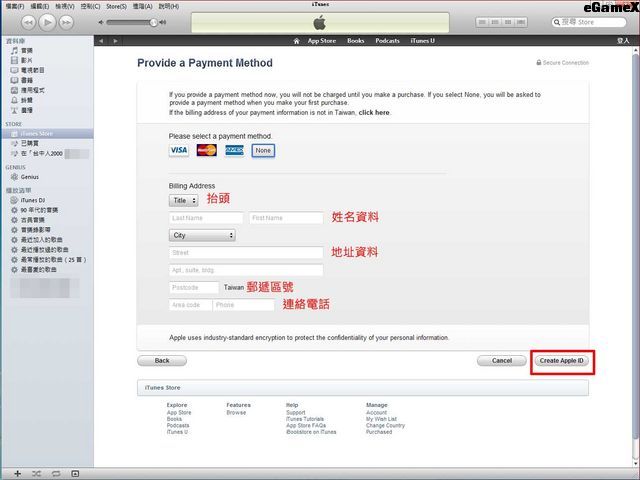Open the Books tab

(x=356, y=41)
